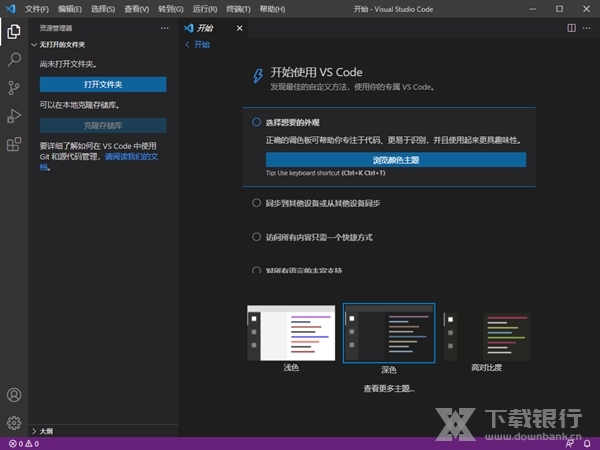Choose the 深色 dark theme thumbnail
Screen dimensions: 600x450
[389, 333]
